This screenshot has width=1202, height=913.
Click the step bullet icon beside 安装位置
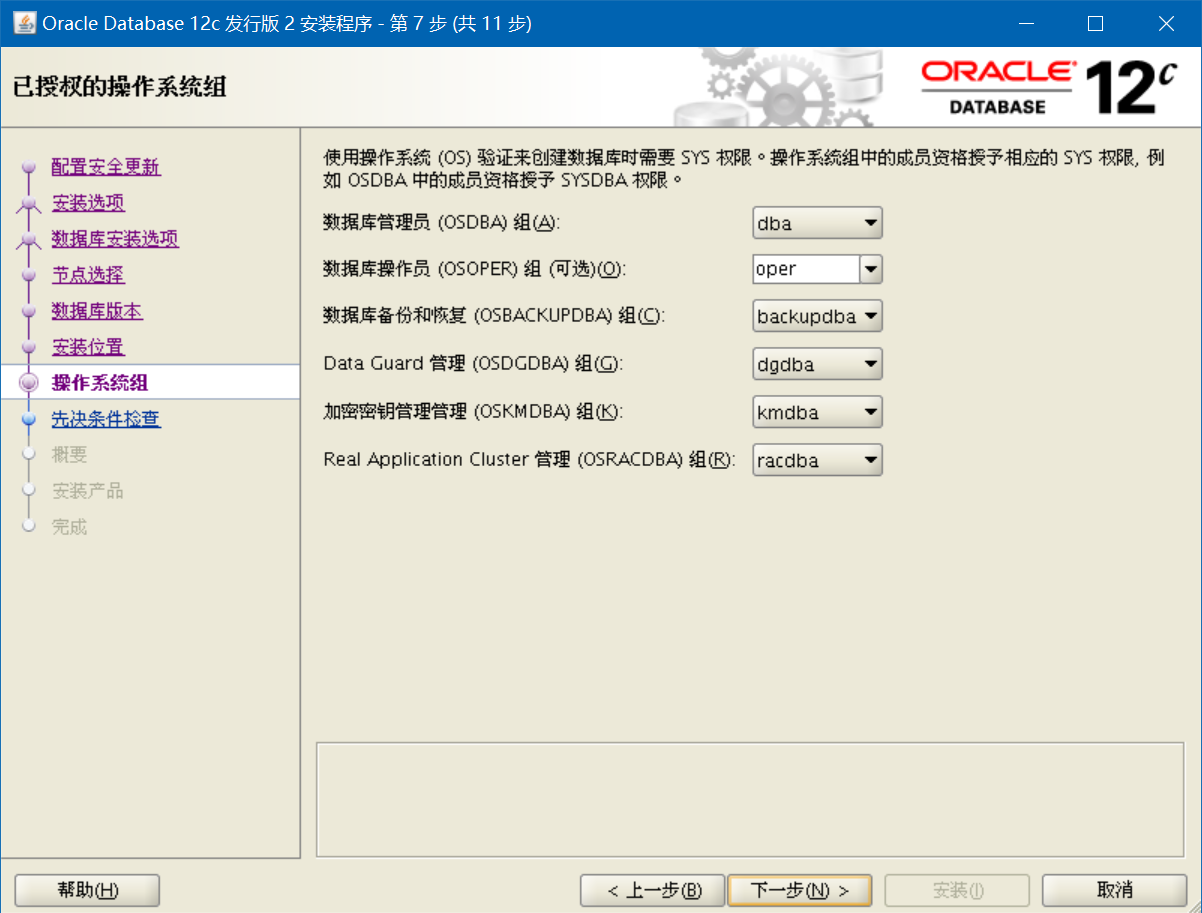[29, 348]
